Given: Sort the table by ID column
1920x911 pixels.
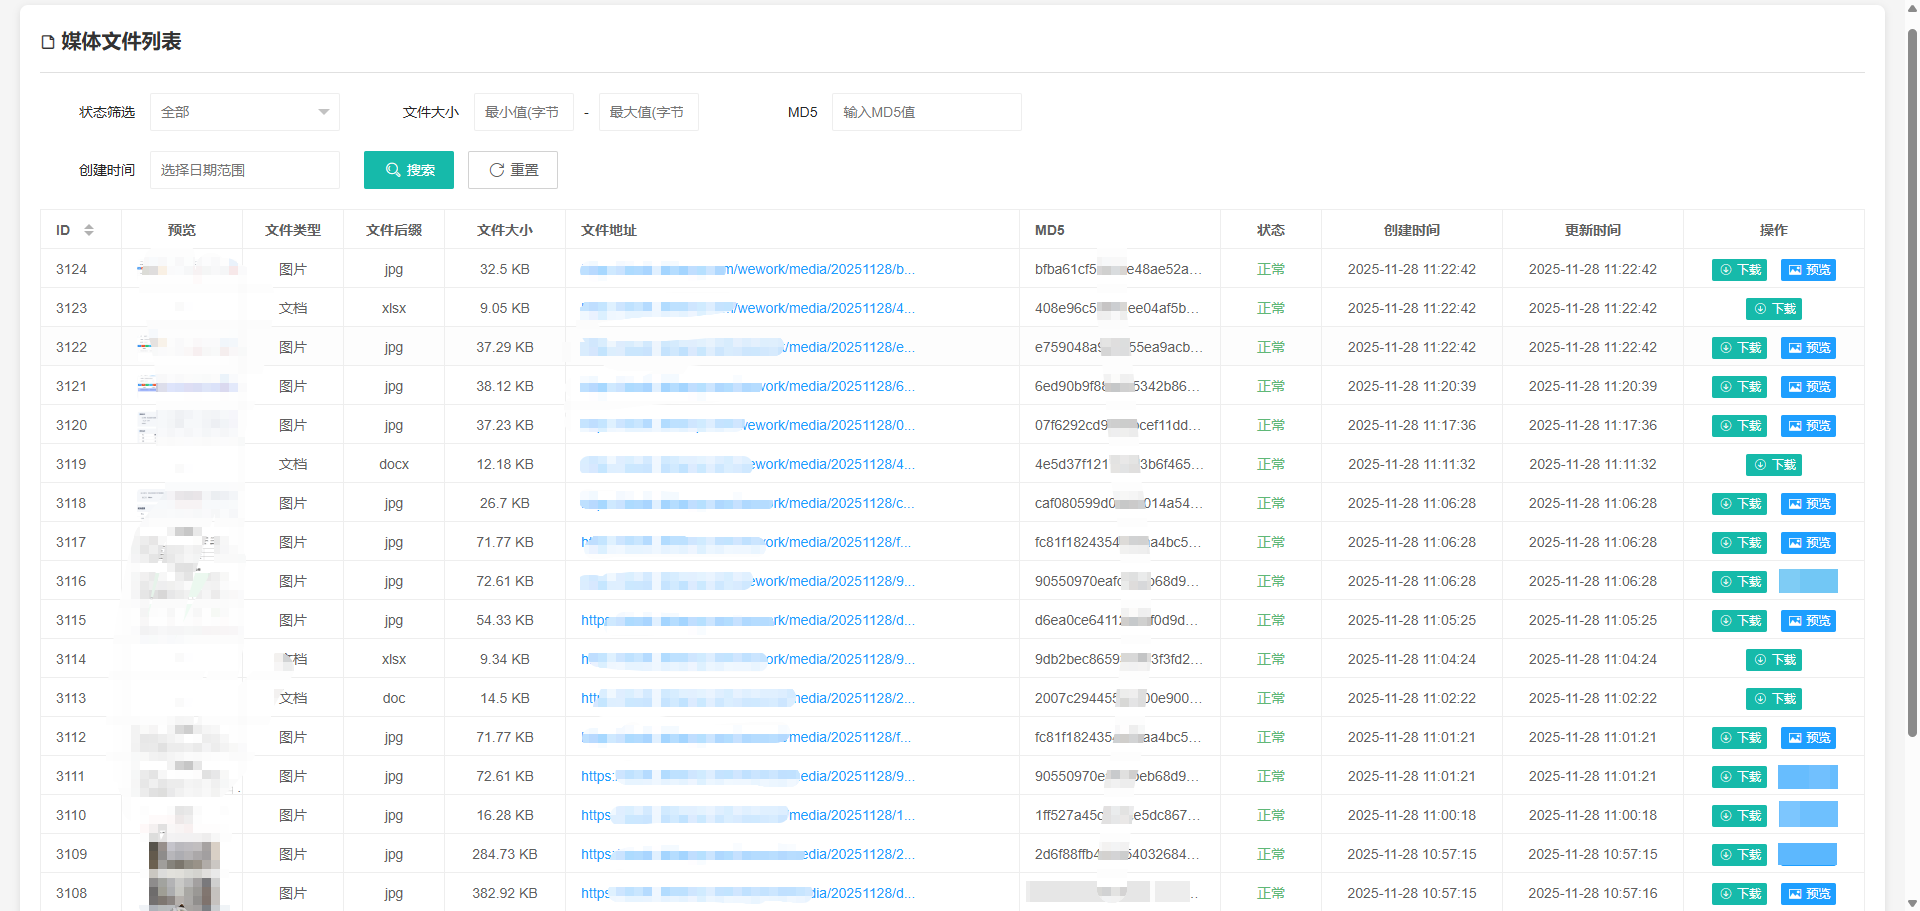Looking at the screenshot, I should point(88,230).
